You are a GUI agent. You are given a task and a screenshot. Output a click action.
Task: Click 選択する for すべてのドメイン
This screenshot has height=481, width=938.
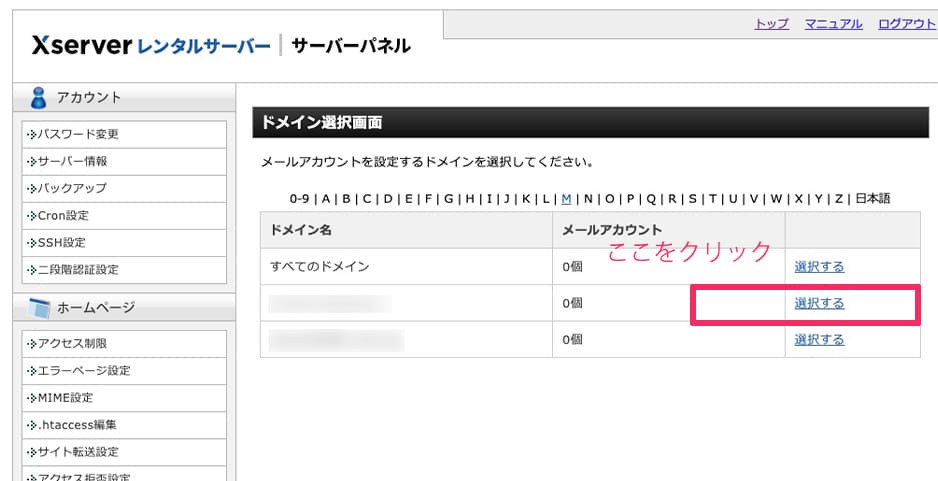click(819, 267)
